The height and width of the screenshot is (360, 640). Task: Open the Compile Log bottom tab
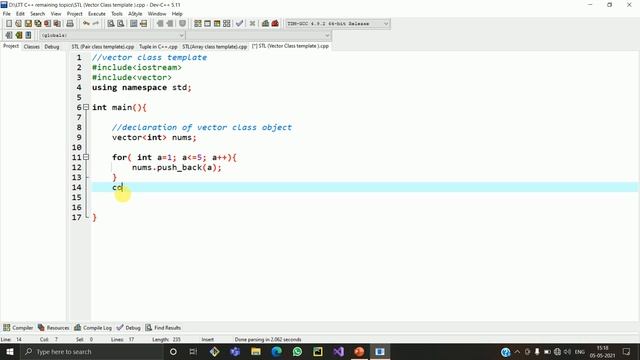tap(93, 328)
